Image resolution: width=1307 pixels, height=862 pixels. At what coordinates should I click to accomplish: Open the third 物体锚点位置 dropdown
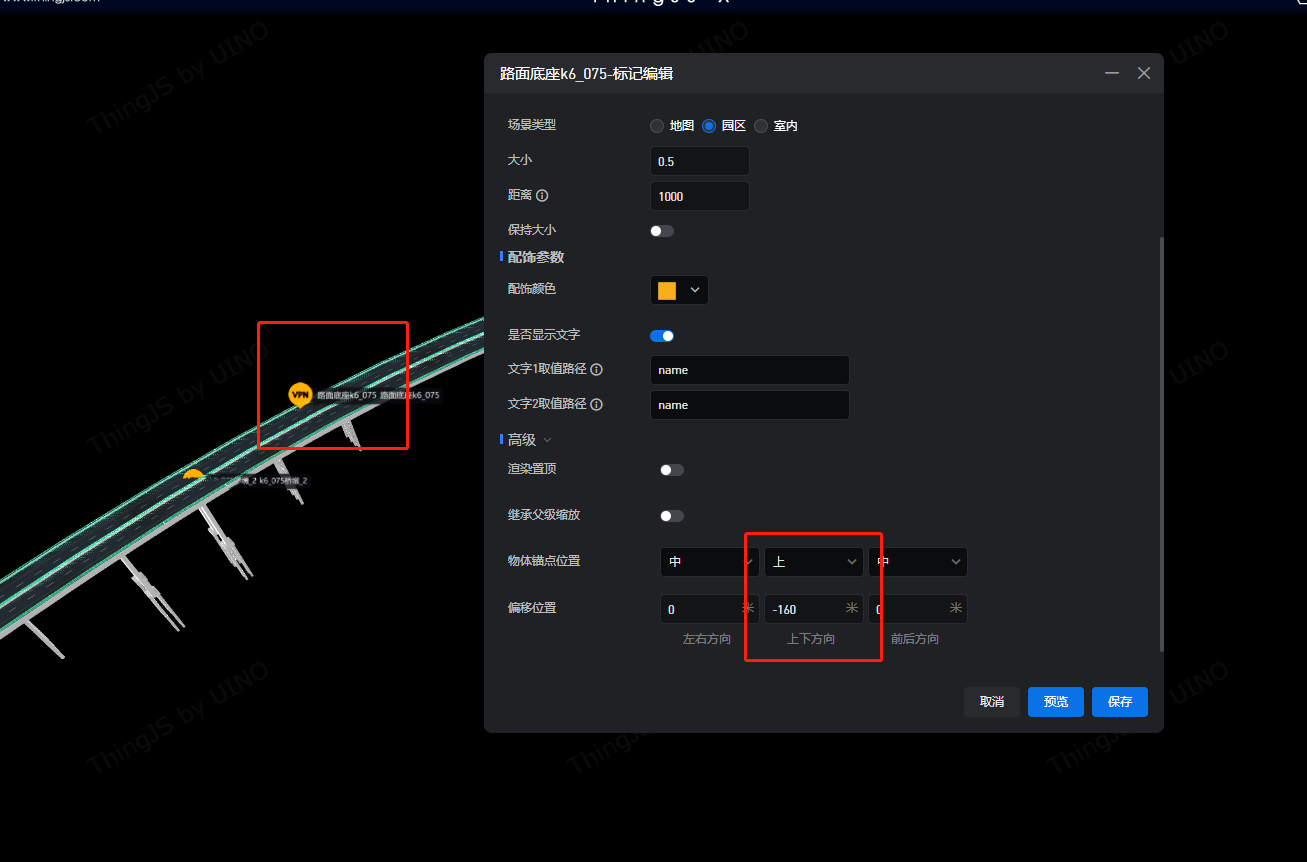pyautogui.click(x=918, y=562)
